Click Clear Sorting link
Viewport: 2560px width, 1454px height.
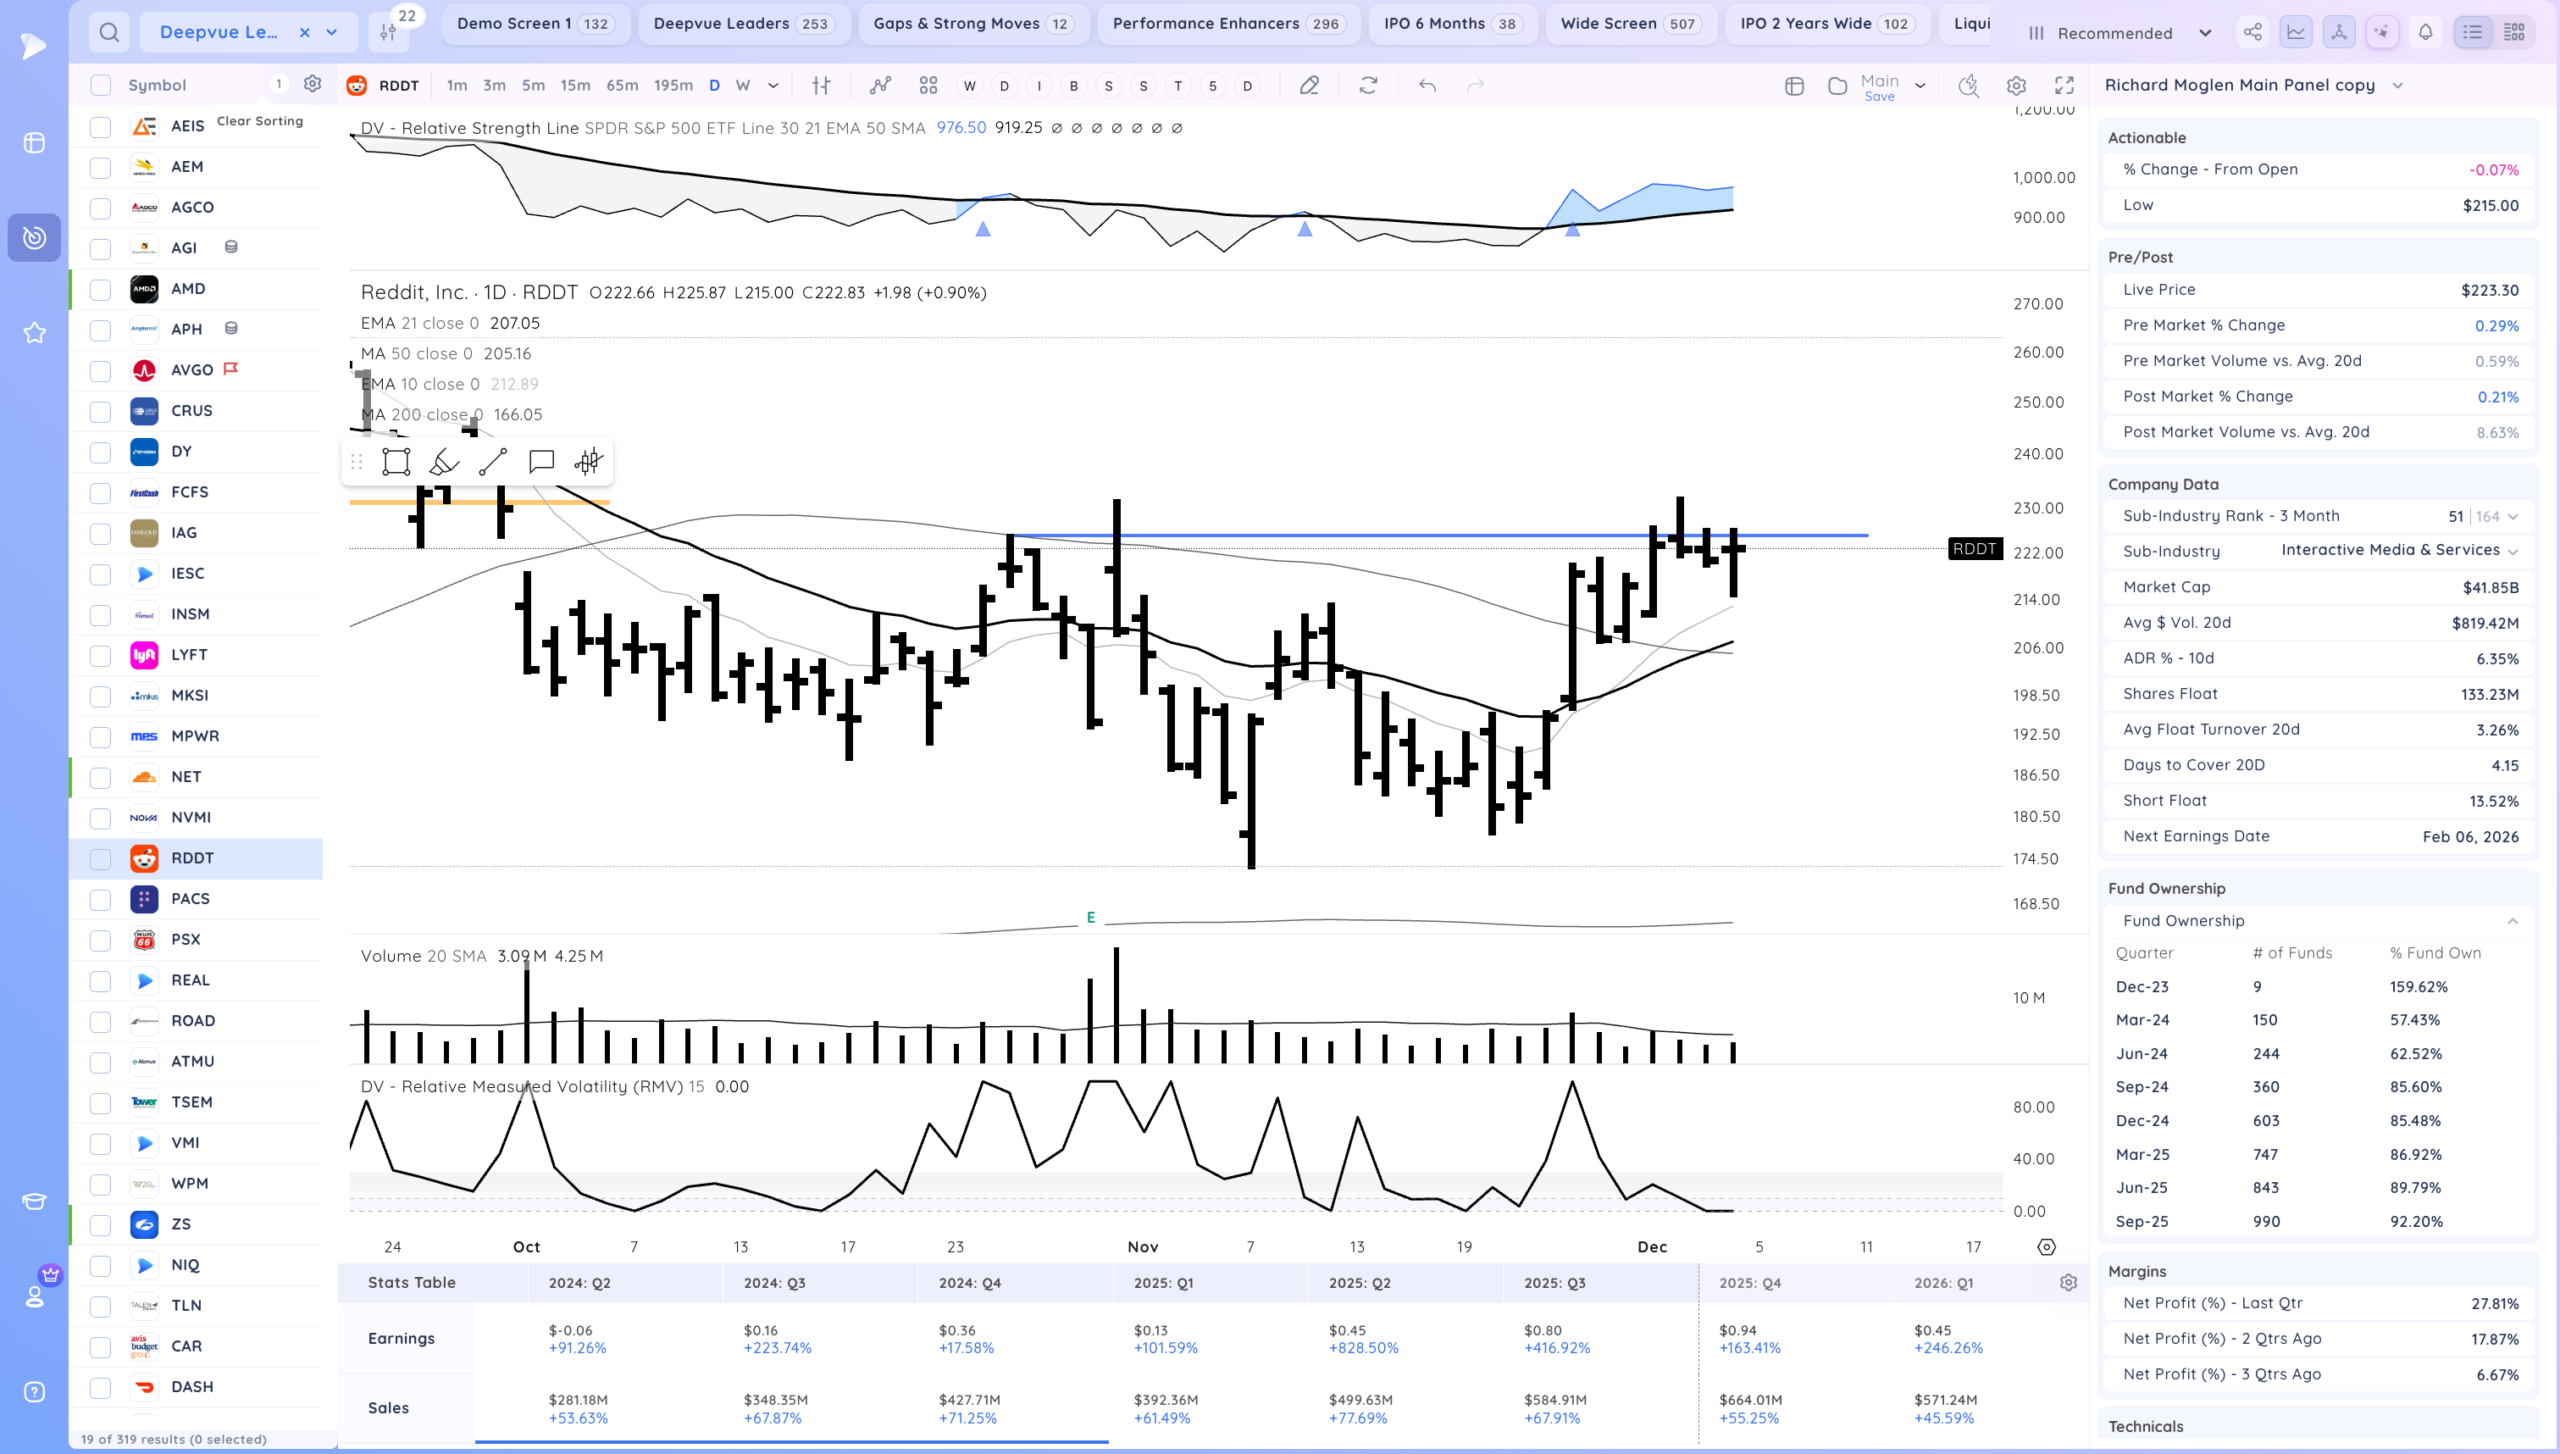point(260,121)
